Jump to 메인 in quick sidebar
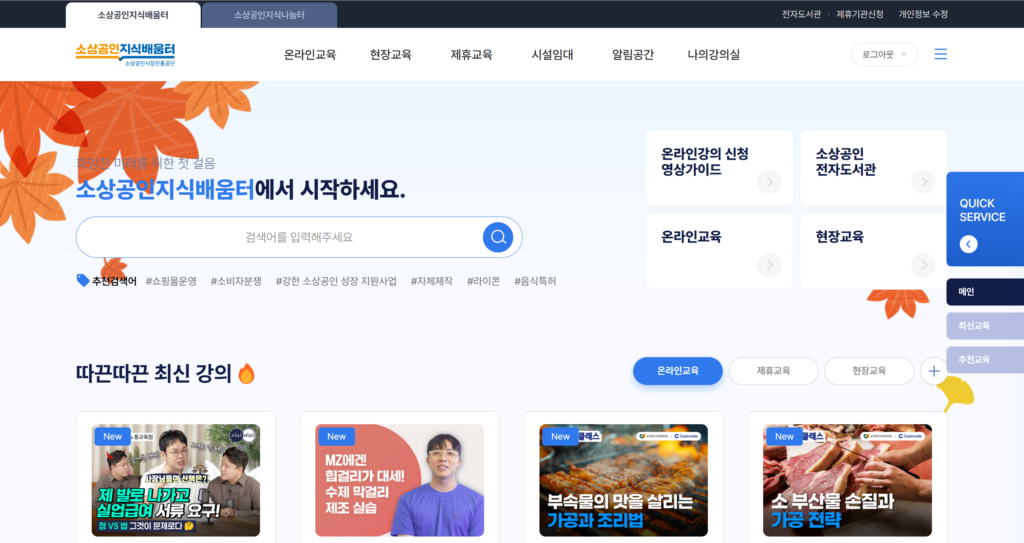 pyautogui.click(x=985, y=292)
